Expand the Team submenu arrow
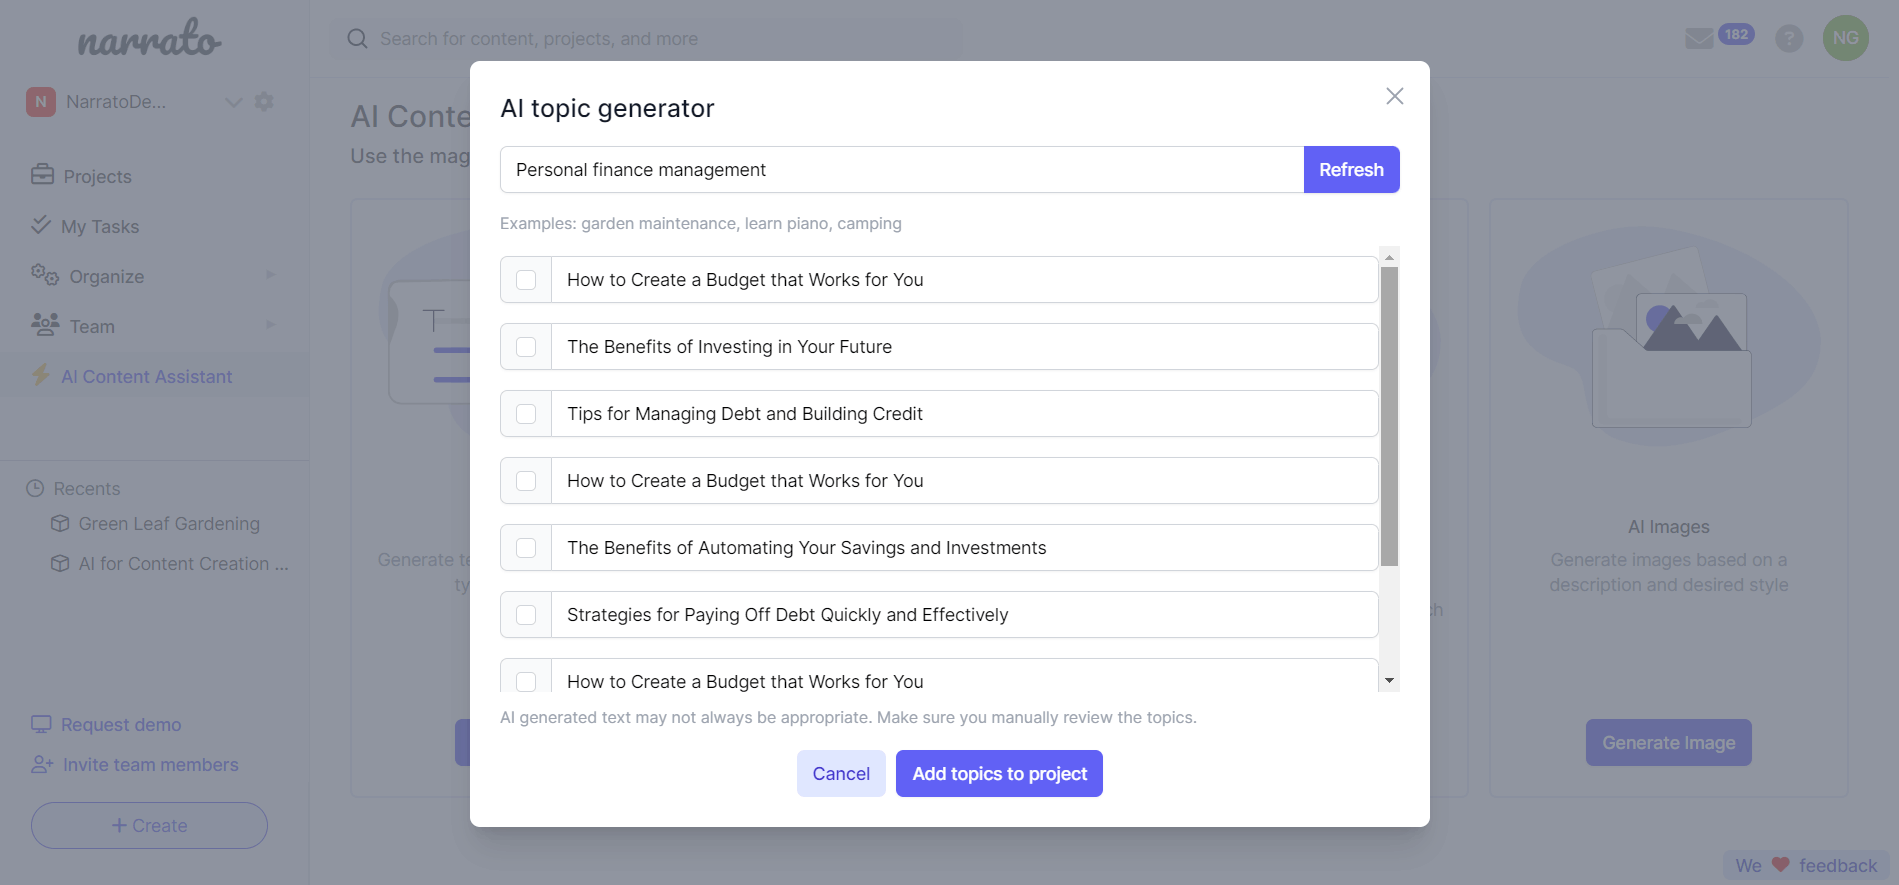 tap(270, 326)
